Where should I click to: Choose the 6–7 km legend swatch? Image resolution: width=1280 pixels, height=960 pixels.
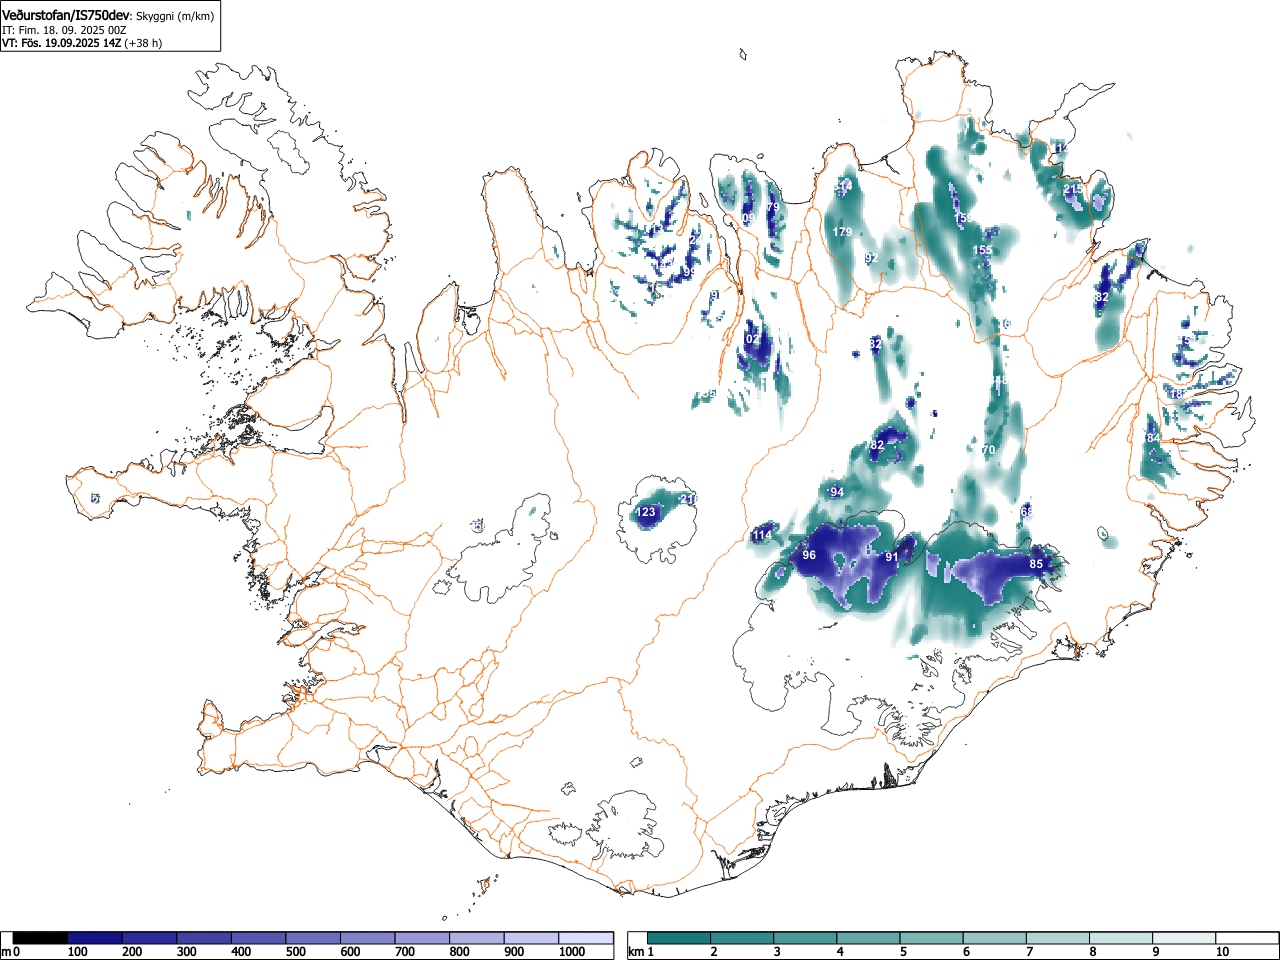click(994, 938)
